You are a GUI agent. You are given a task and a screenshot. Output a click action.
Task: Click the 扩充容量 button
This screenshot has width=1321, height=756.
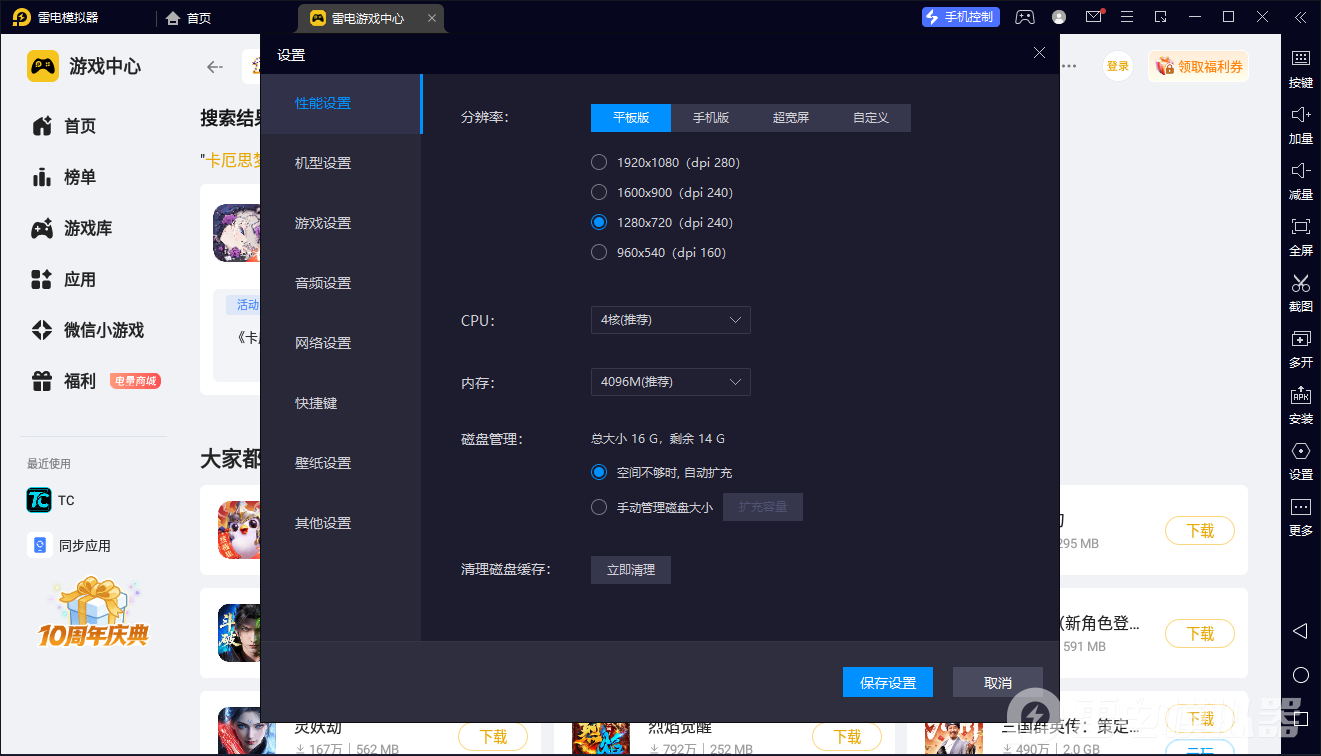click(763, 507)
